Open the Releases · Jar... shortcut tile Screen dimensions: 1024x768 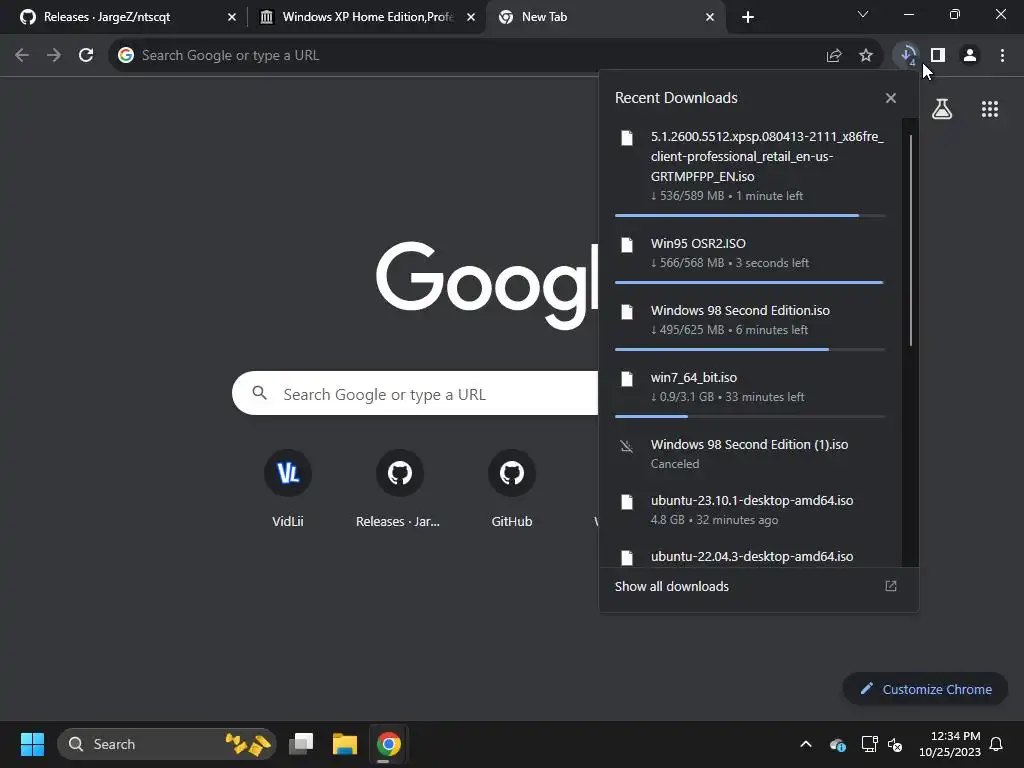tap(400, 489)
